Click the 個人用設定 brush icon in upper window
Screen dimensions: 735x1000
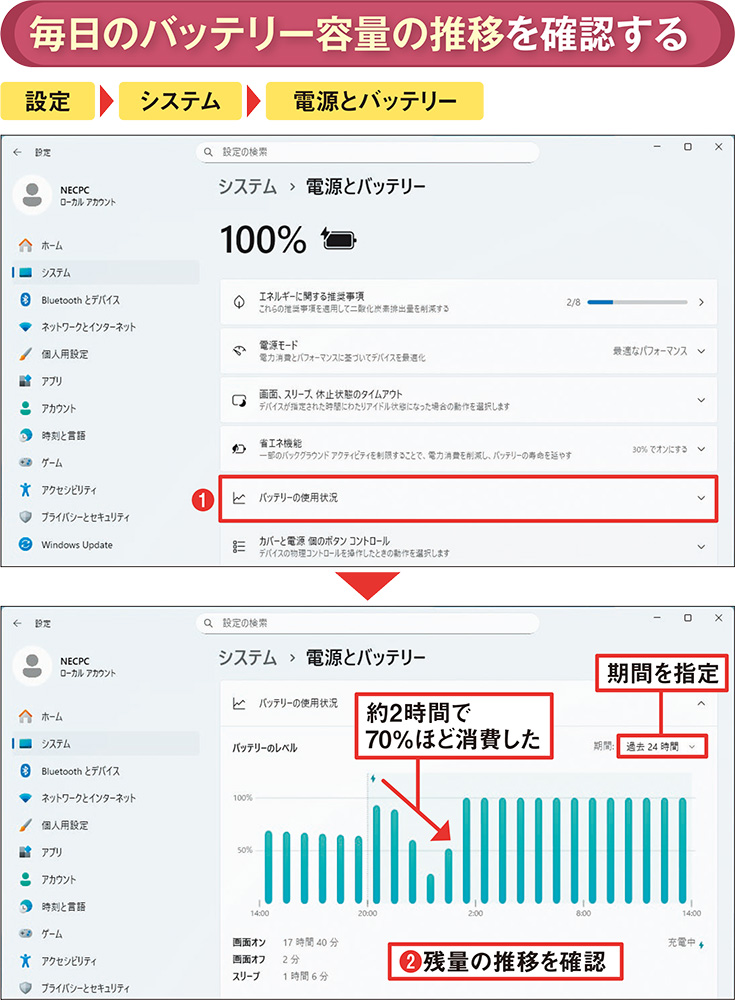click(26, 354)
